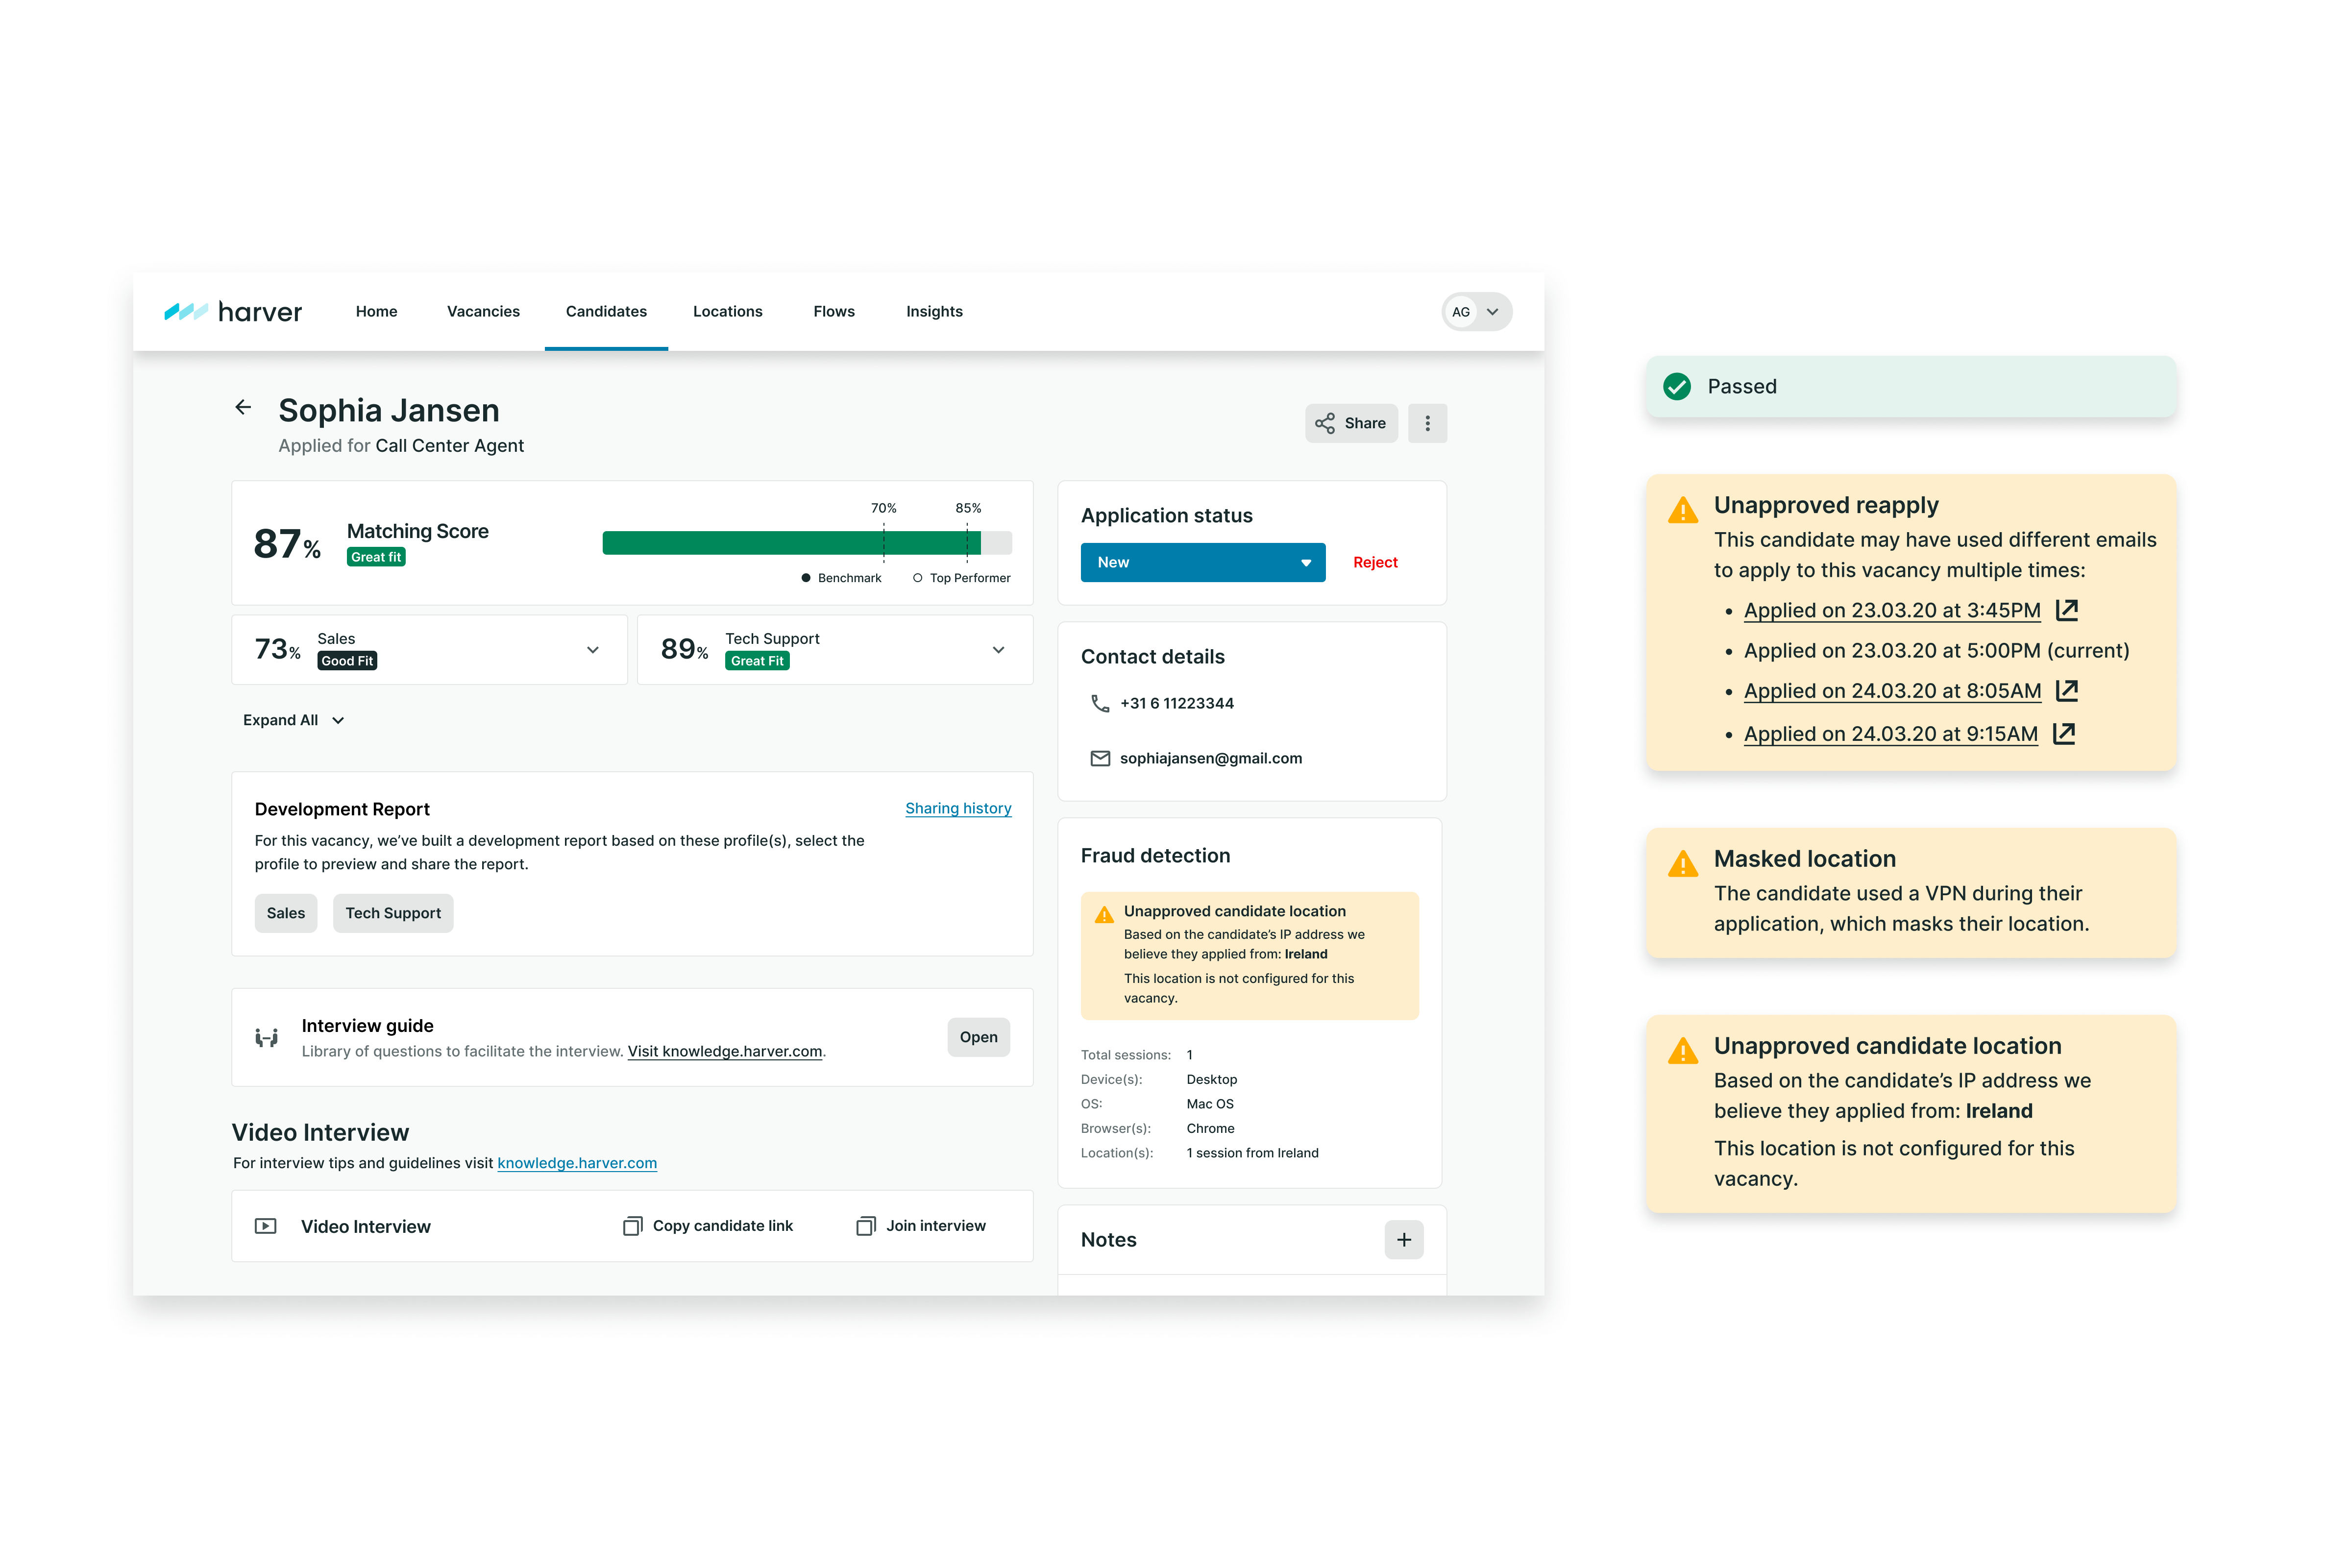
Task: Click the Share button
Action: [x=1351, y=423]
